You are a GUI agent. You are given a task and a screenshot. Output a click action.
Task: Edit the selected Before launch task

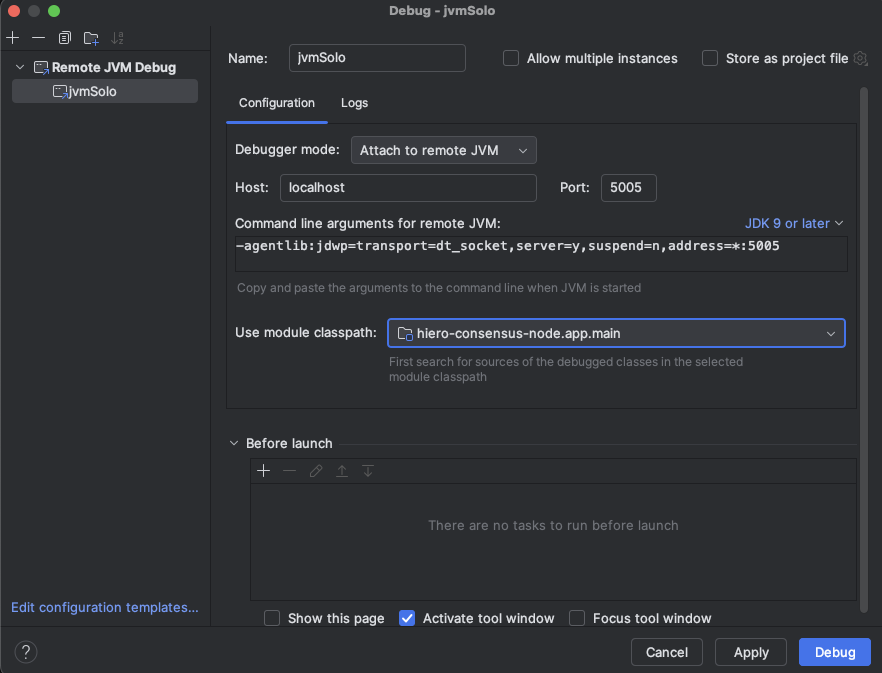pyautogui.click(x=315, y=470)
